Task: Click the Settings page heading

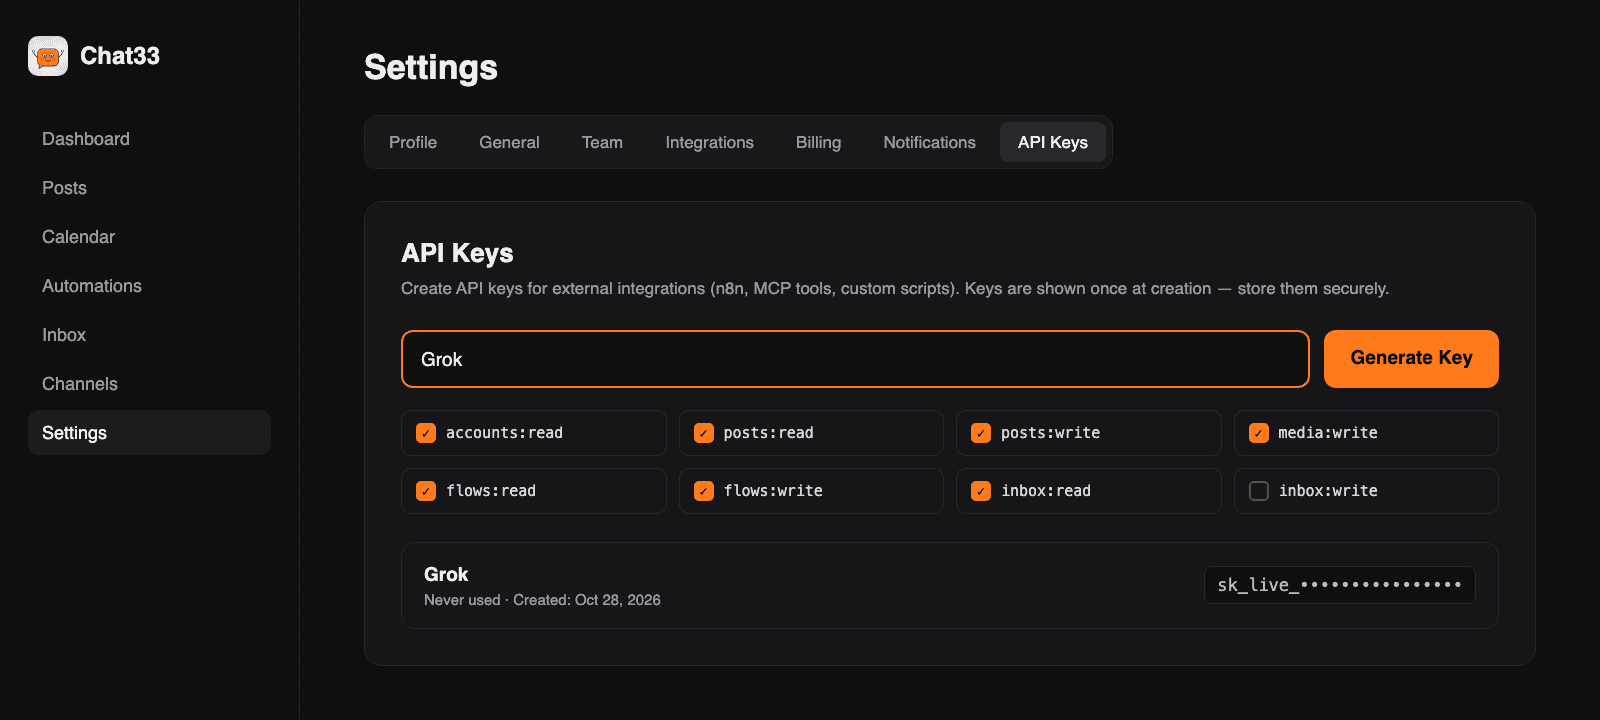Action: click(431, 67)
